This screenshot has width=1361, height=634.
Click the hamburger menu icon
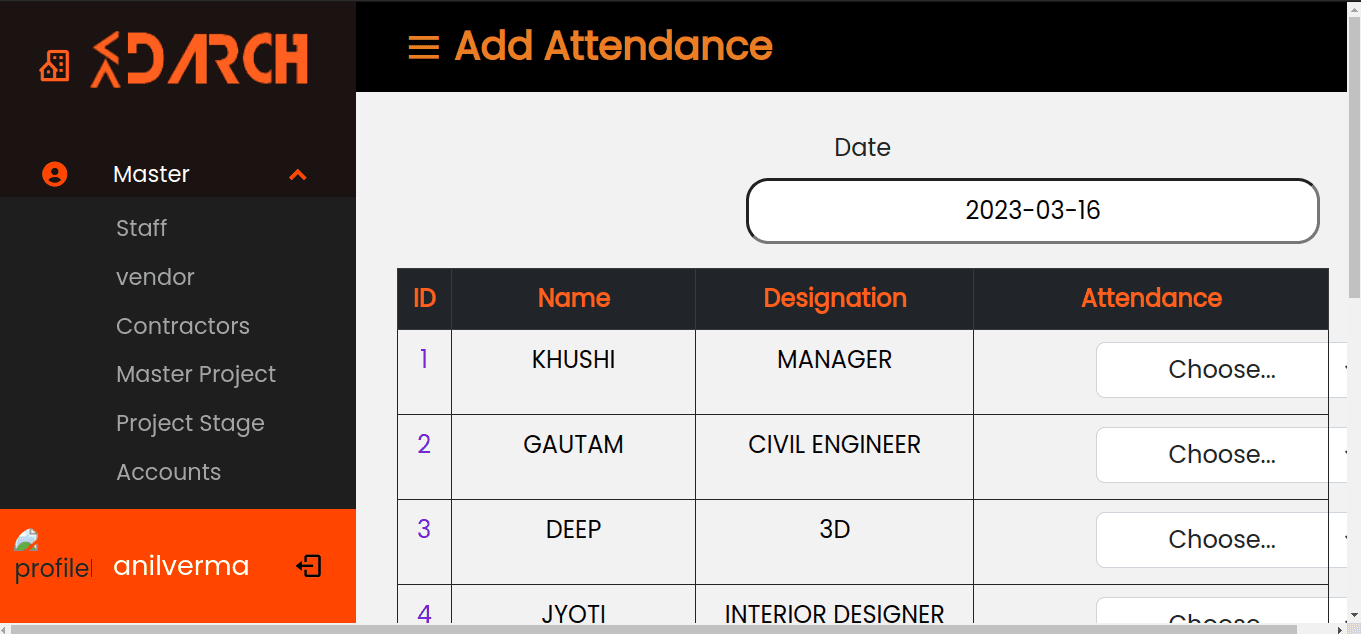click(424, 47)
